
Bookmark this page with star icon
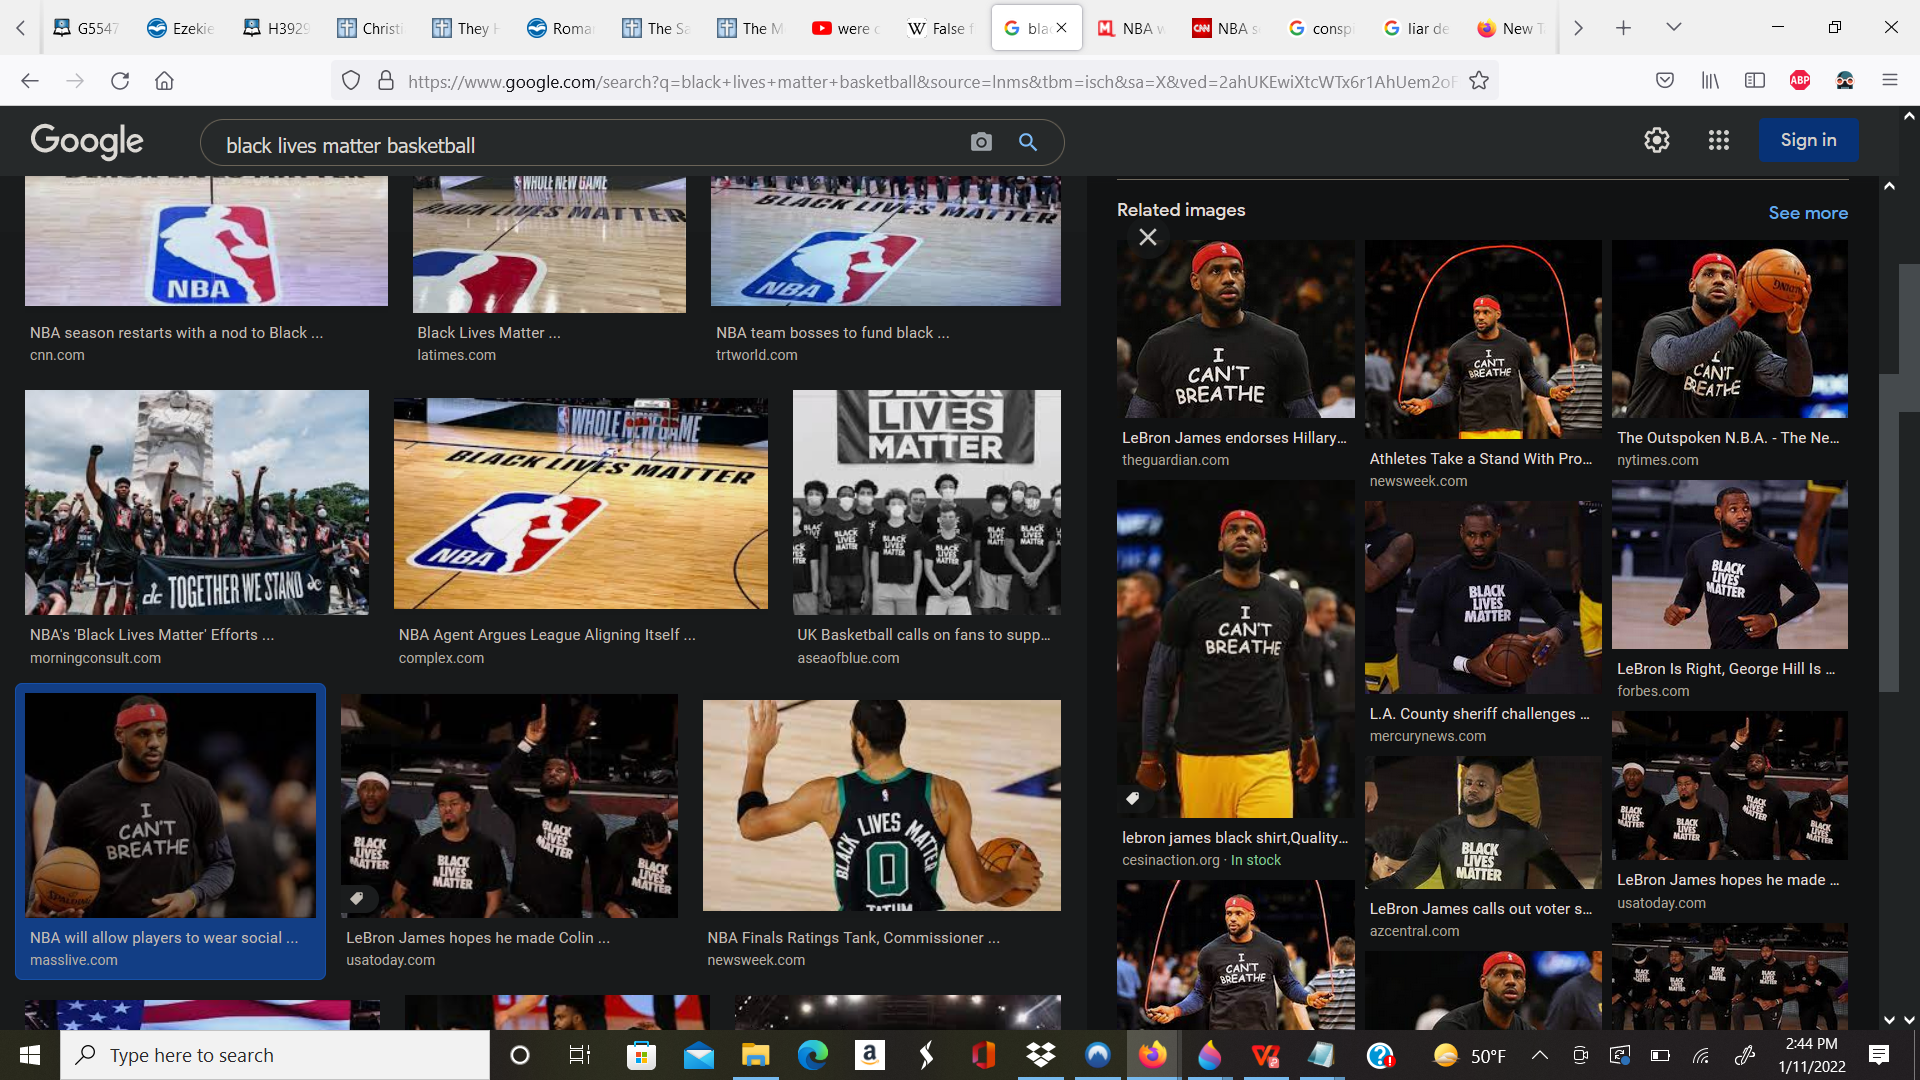click(1479, 81)
